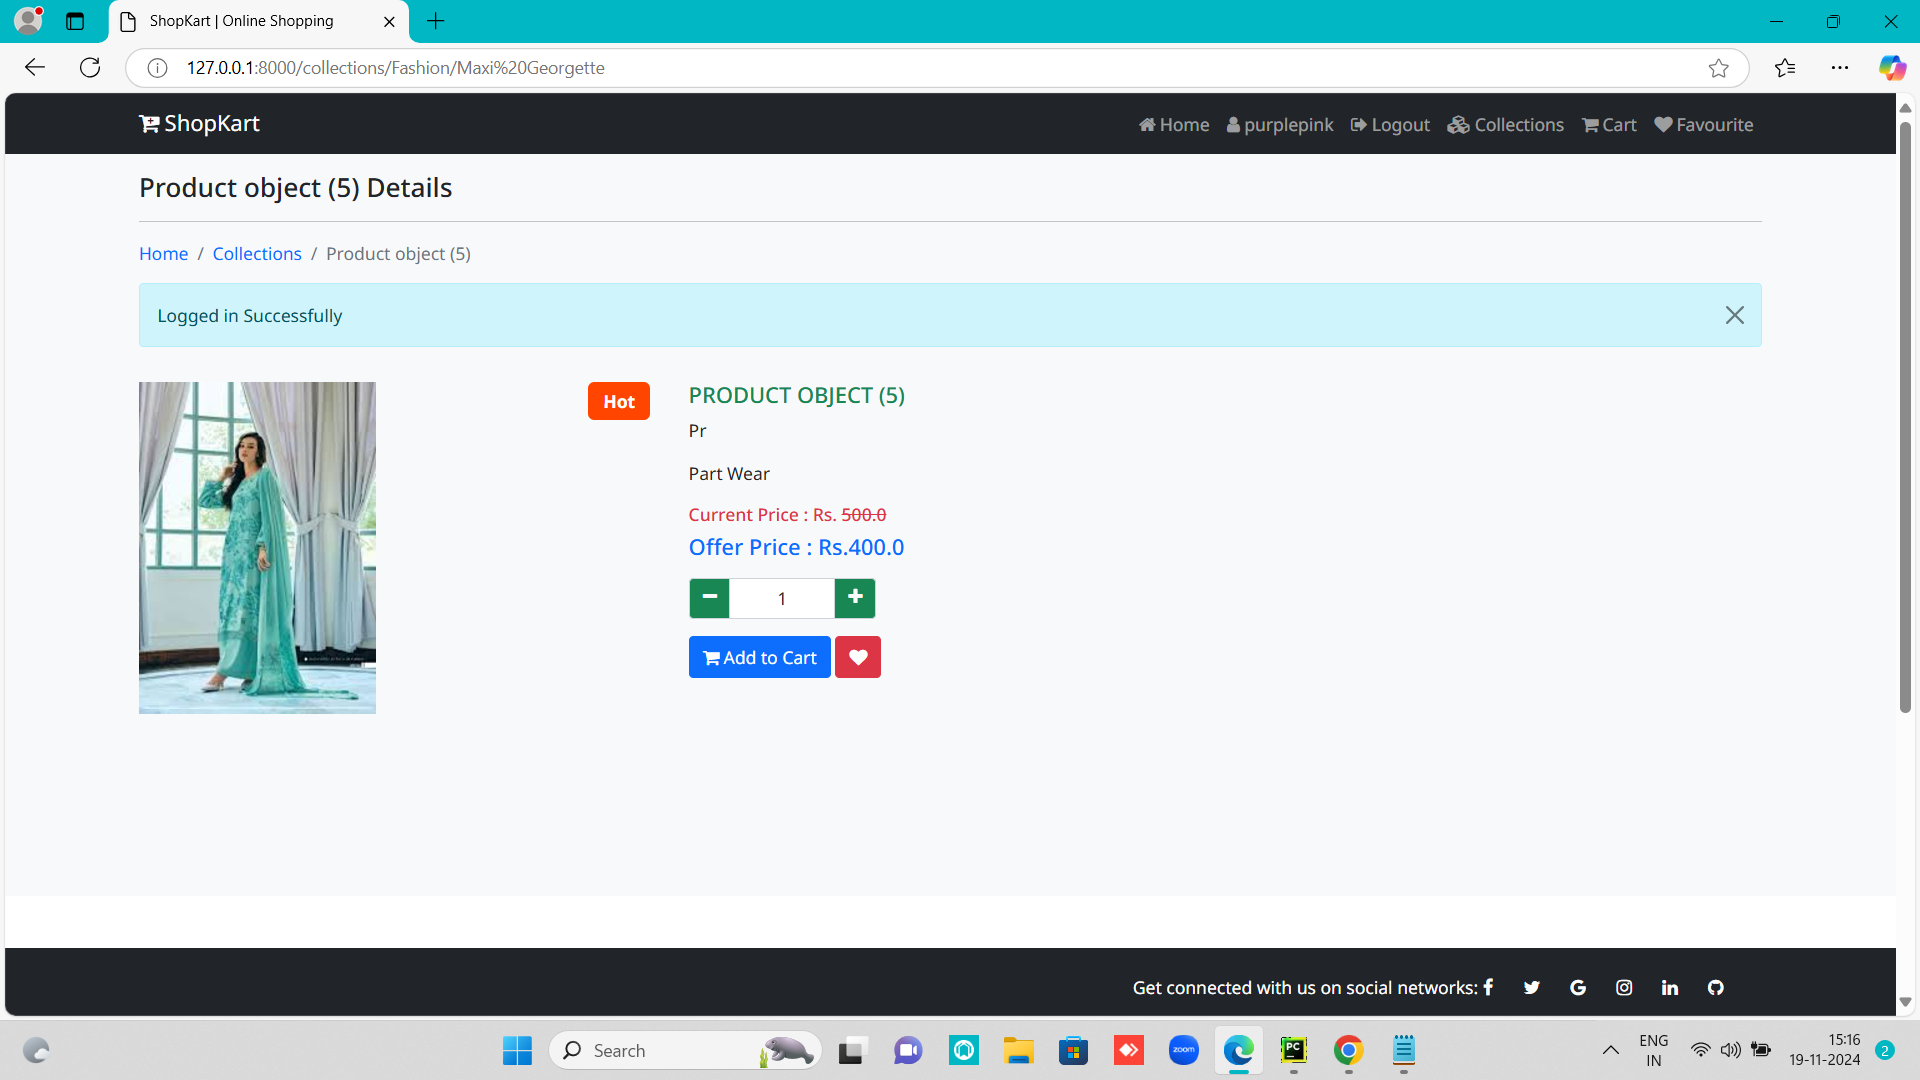The height and width of the screenshot is (1080, 1920).
Task: Click the product dress image
Action: pos(257,547)
